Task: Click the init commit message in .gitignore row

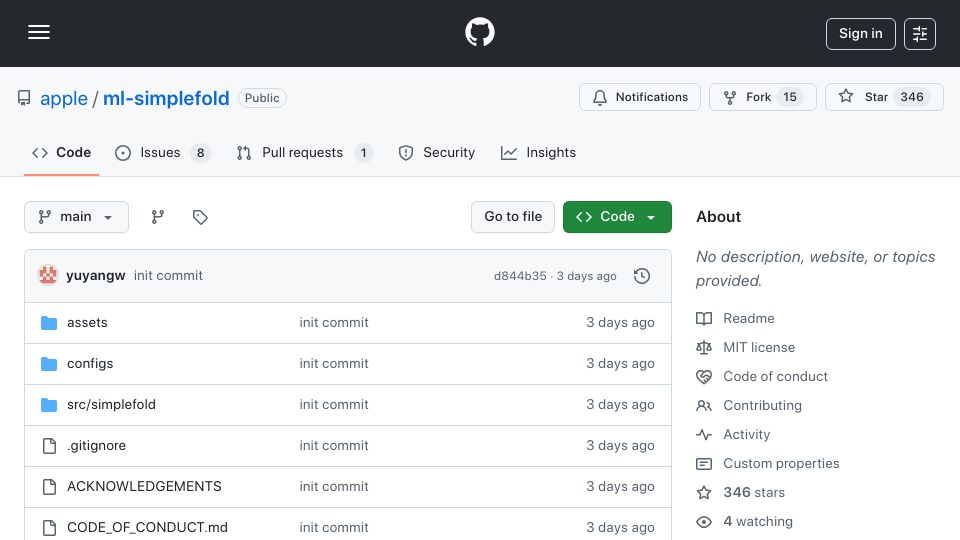Action: 334,446
